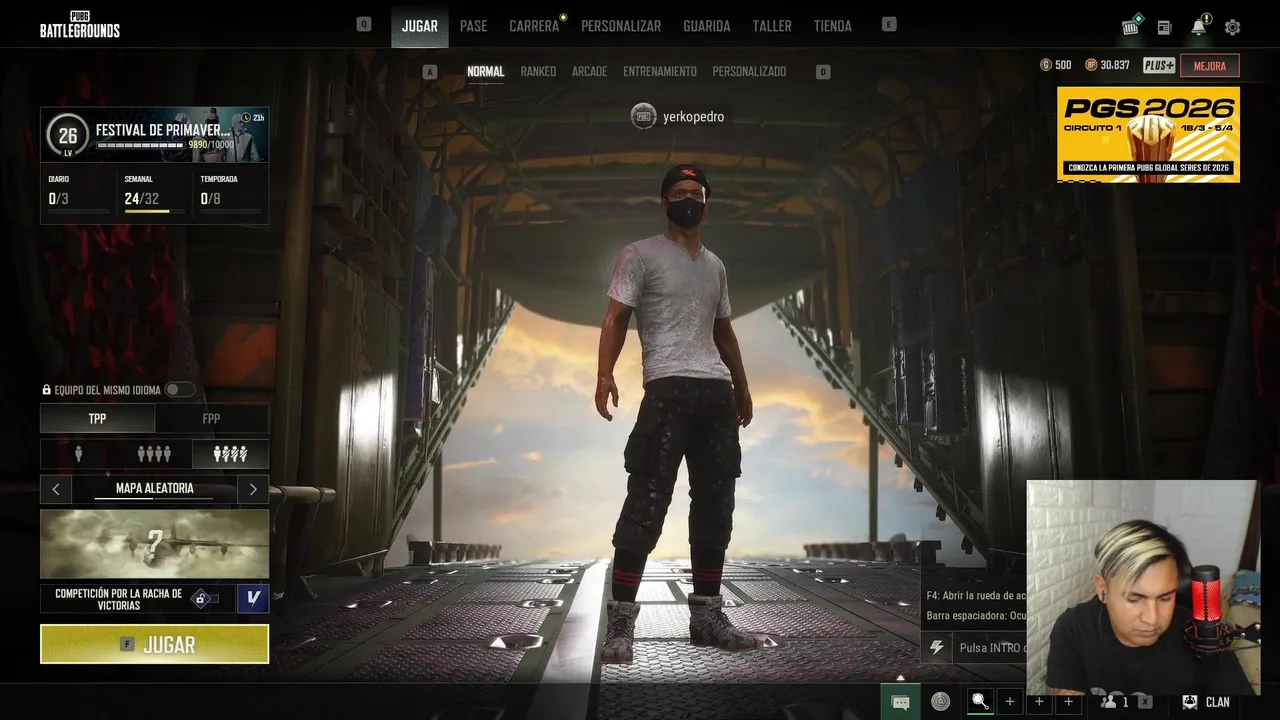Add teammate in first empty plus slot

pos(1010,702)
